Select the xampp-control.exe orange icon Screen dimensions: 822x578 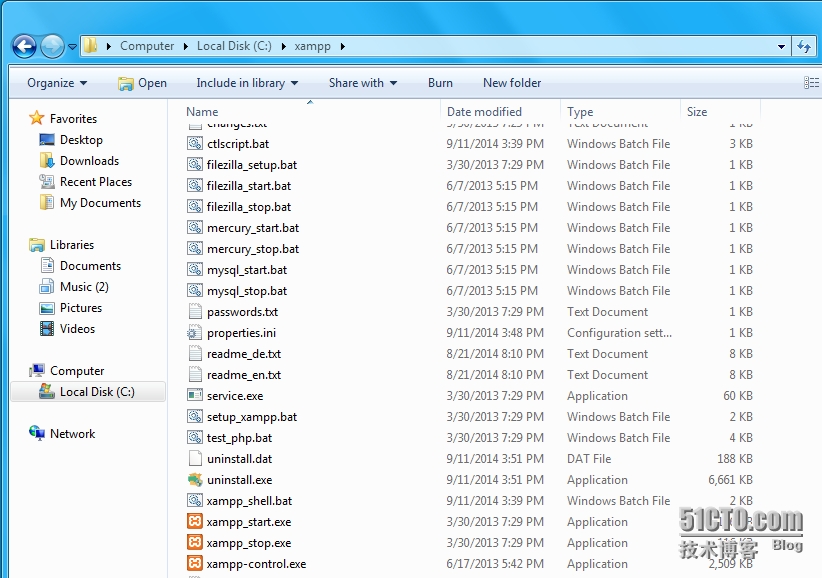(x=195, y=563)
